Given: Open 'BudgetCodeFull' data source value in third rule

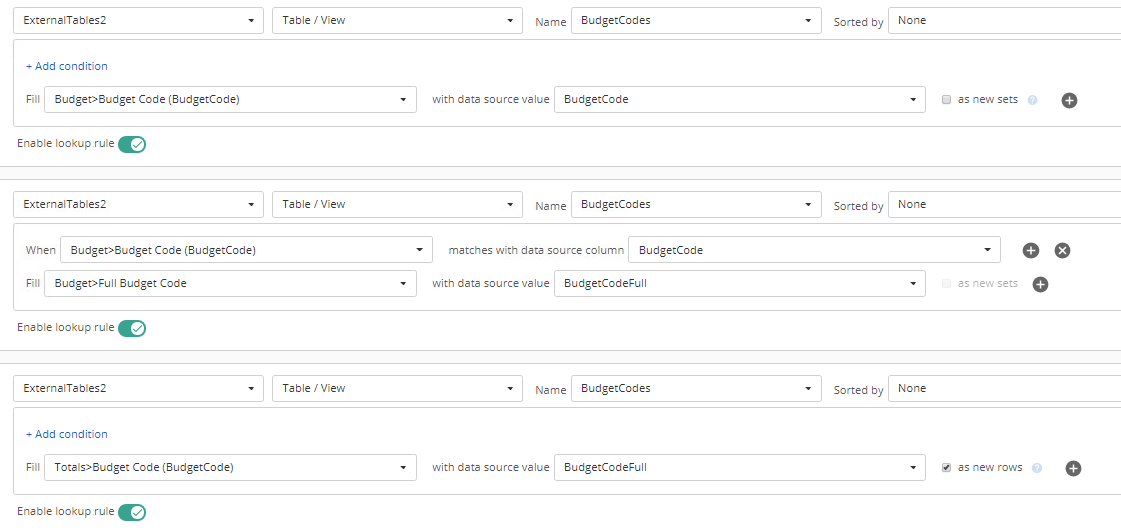Looking at the screenshot, I should (740, 468).
